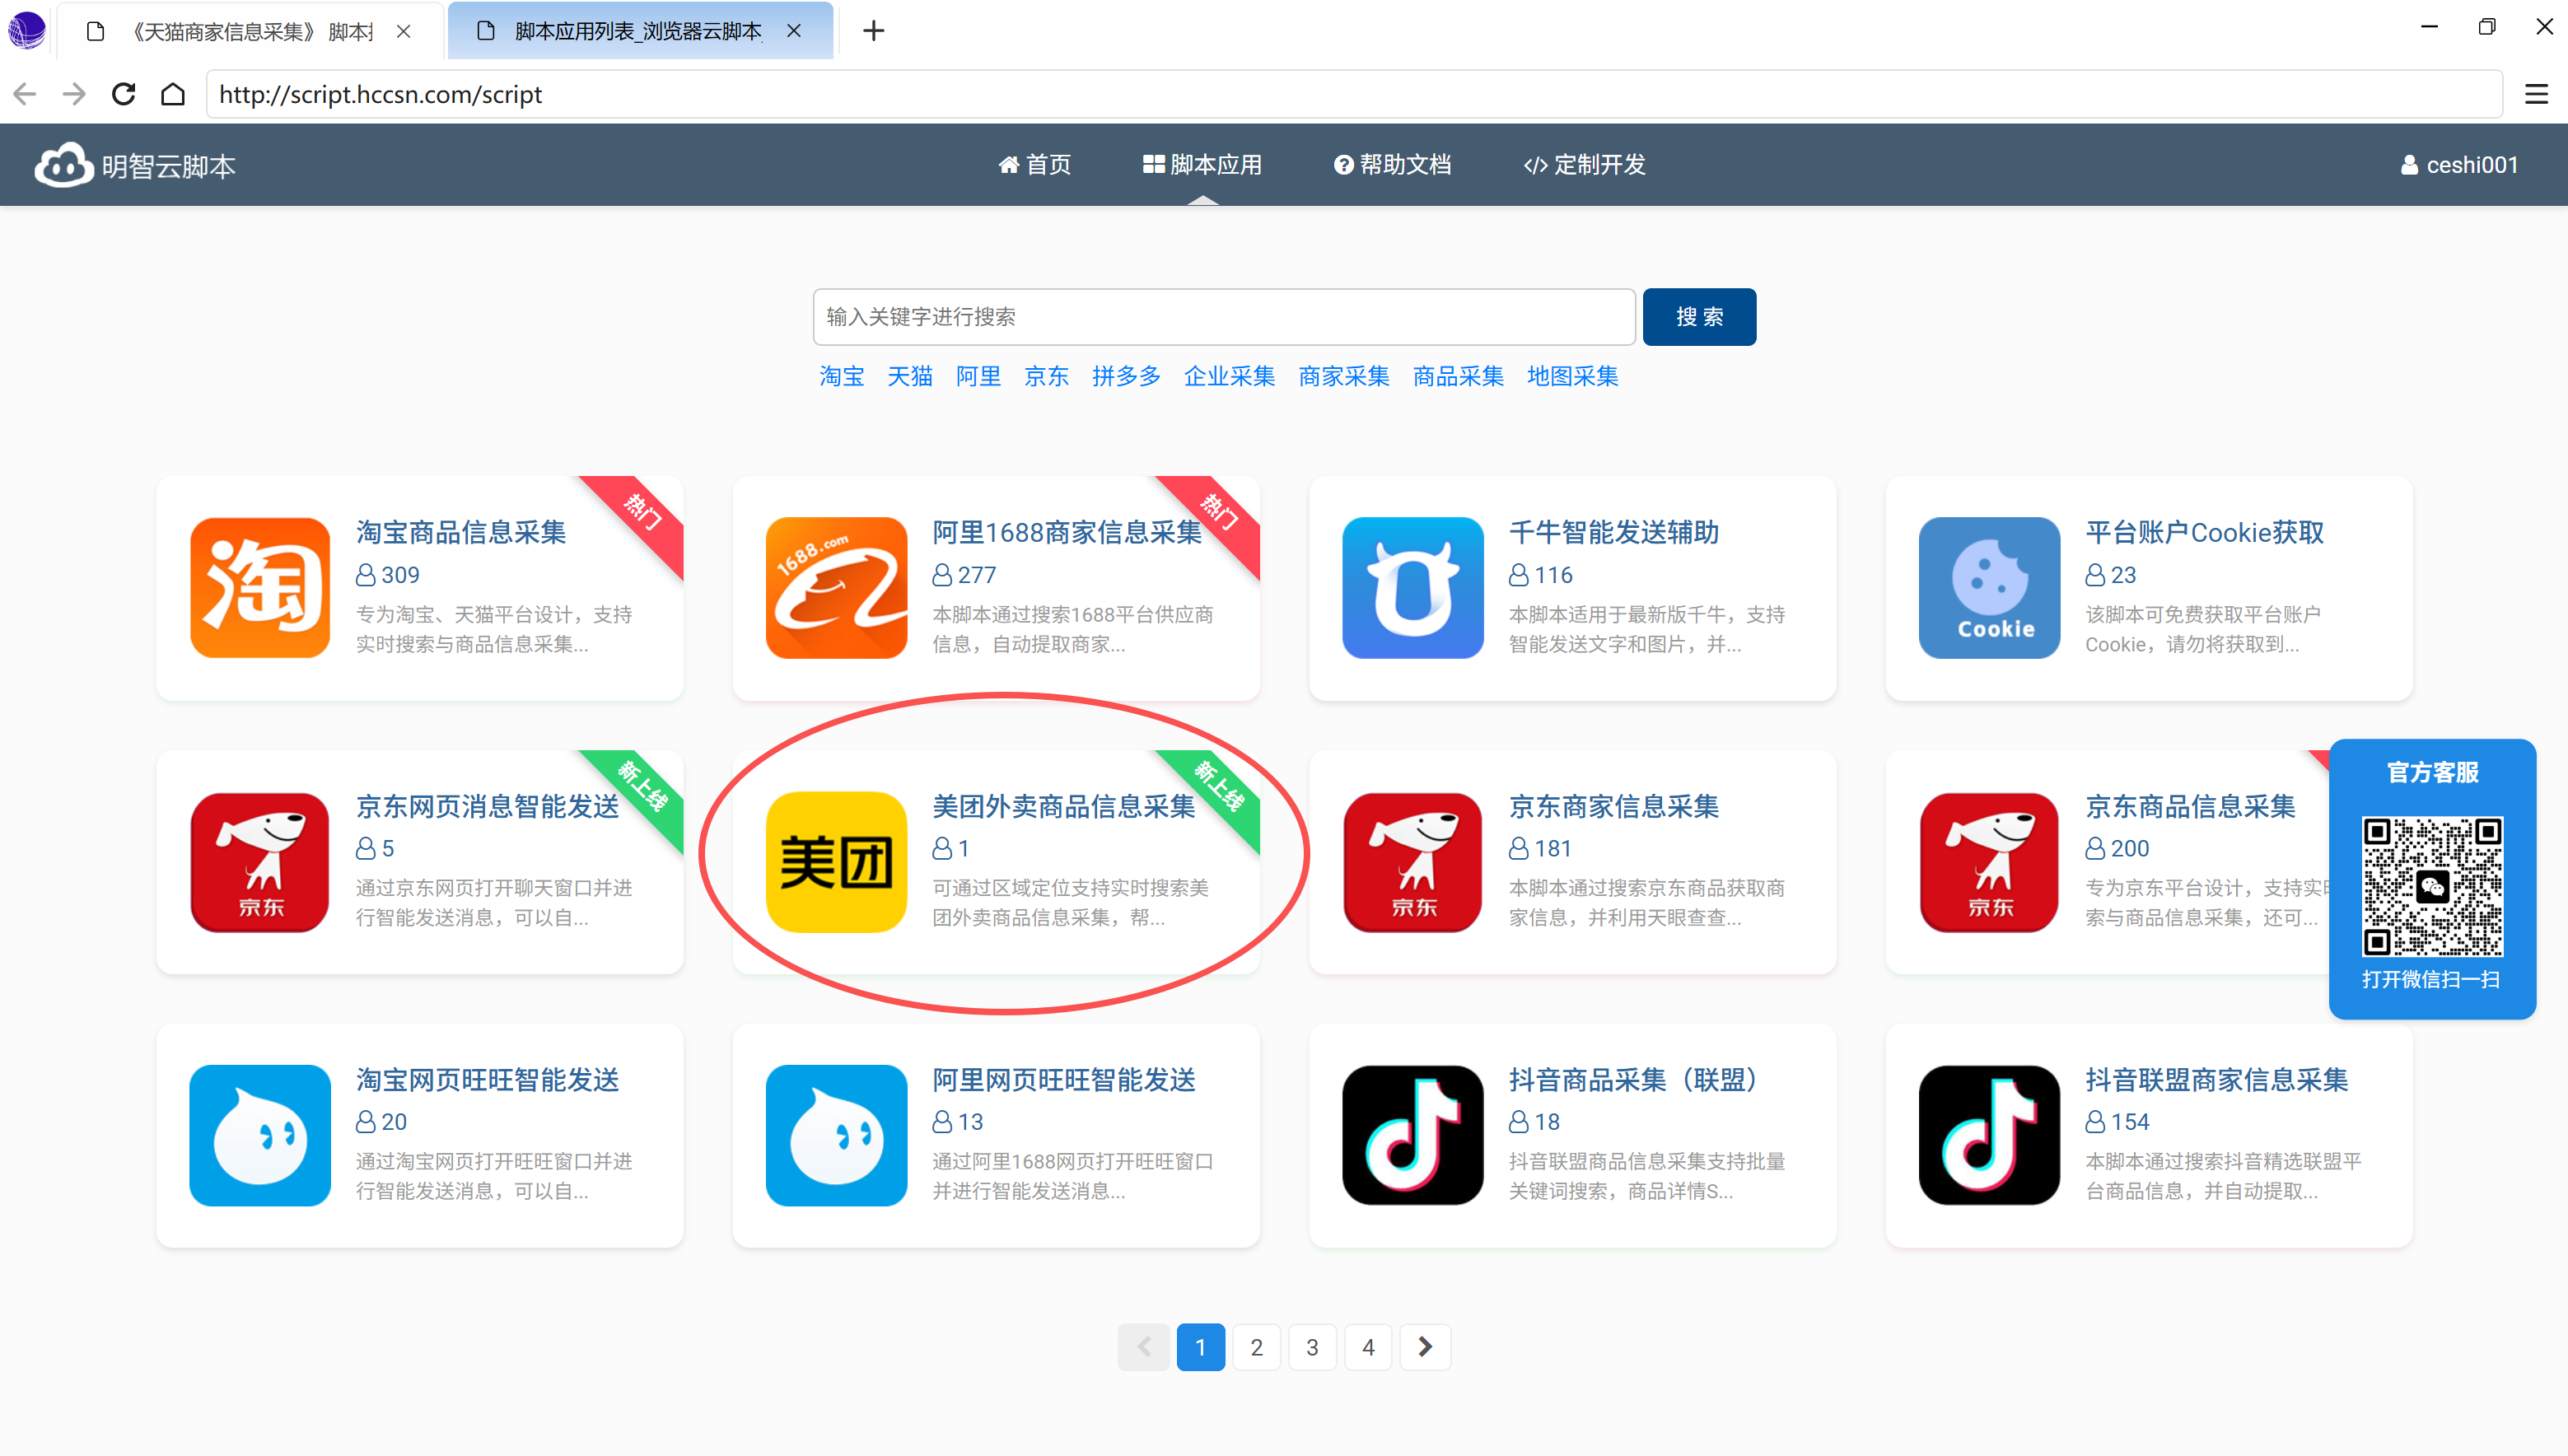This screenshot has width=2568, height=1456.
Task: Open the Alibaba 1688.com app icon
Action: coord(836,588)
